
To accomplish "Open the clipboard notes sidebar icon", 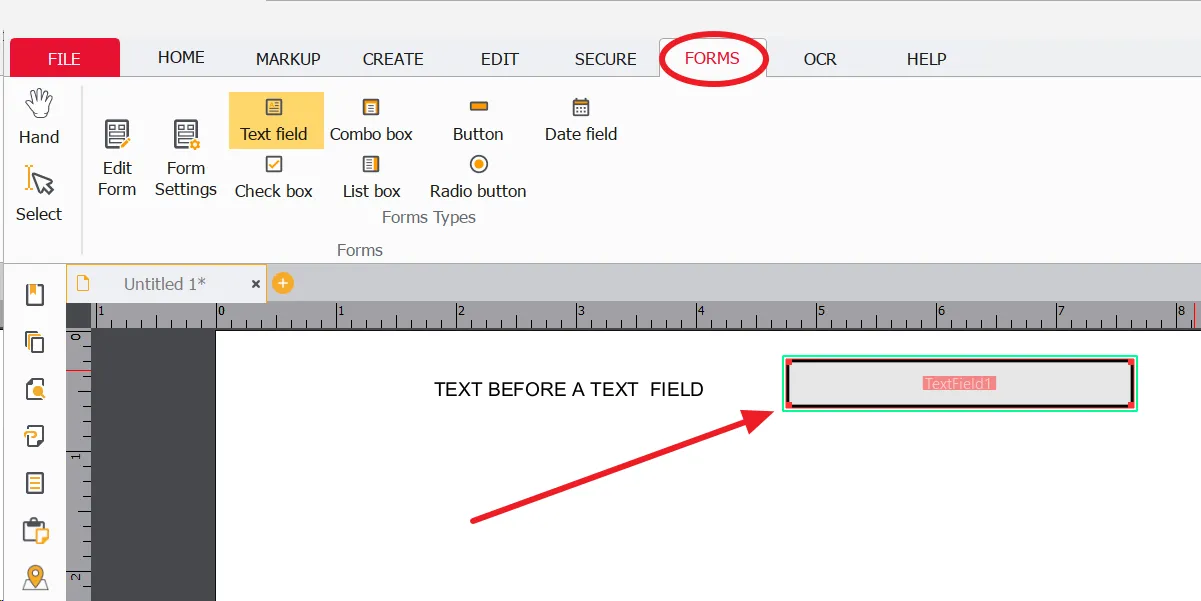I will click(35, 530).
